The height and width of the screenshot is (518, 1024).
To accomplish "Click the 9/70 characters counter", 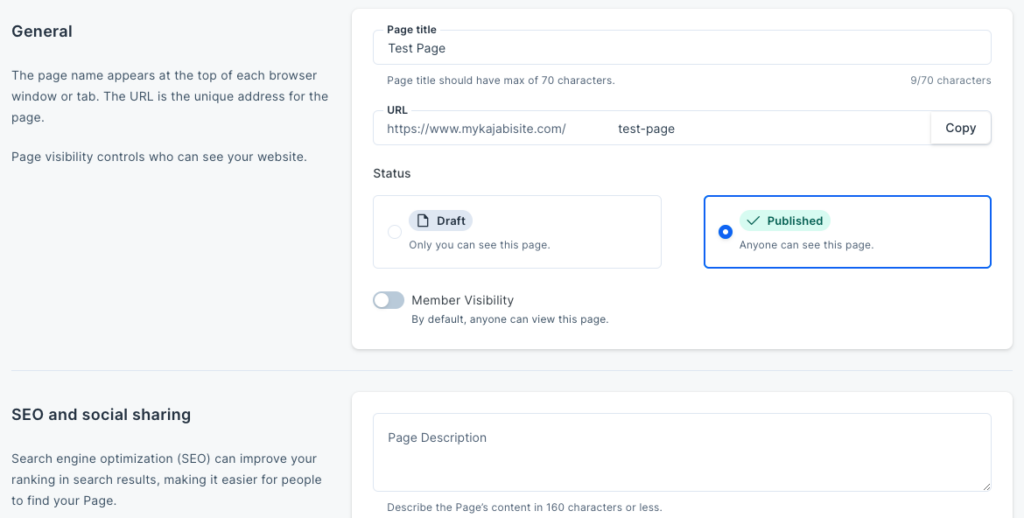I will (x=950, y=80).
